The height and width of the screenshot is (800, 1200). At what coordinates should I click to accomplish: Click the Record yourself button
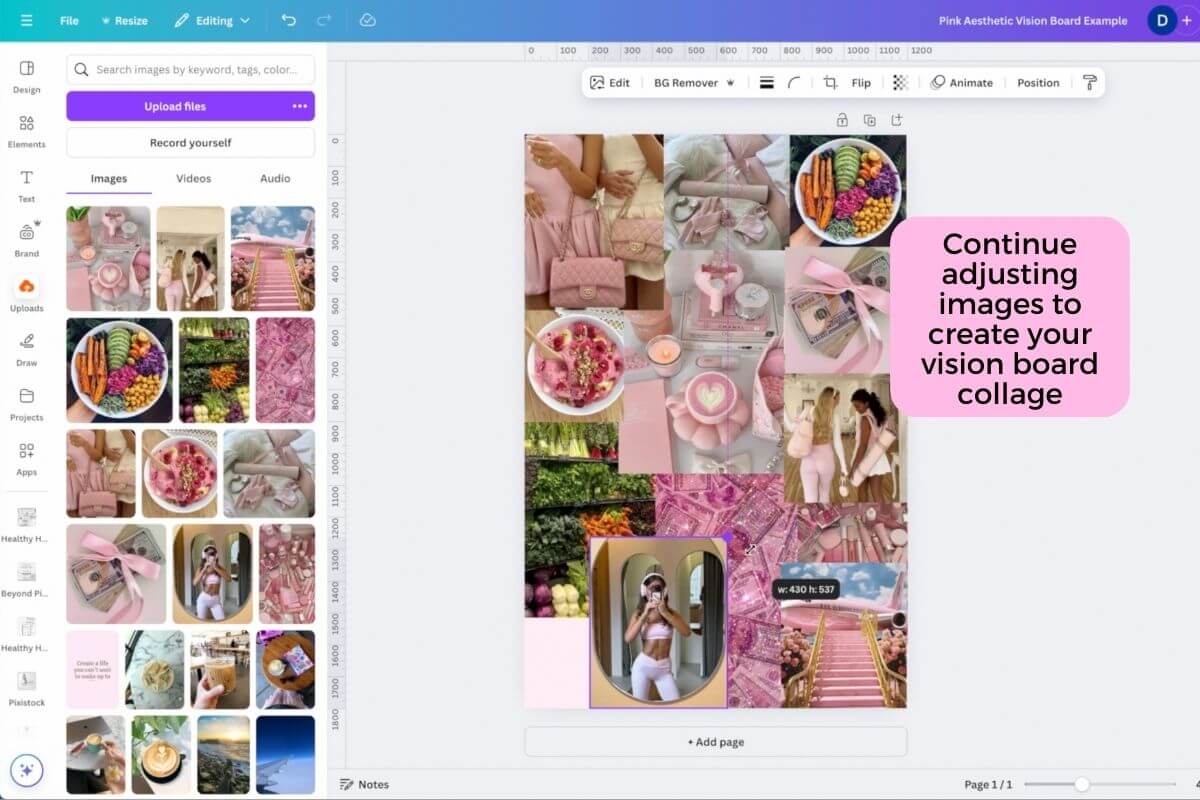[x=190, y=143]
